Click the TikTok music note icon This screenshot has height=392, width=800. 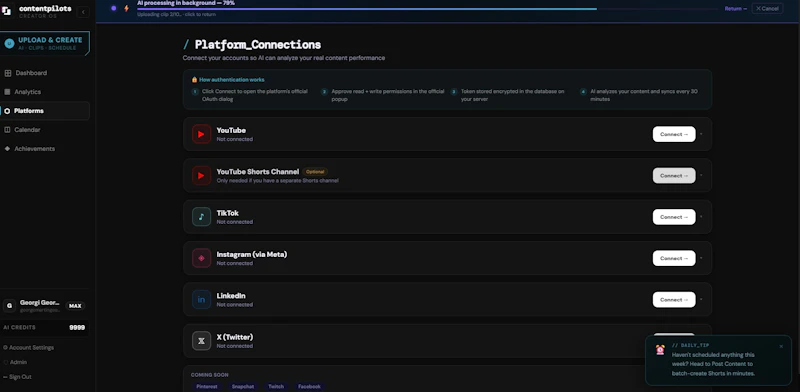click(202, 217)
